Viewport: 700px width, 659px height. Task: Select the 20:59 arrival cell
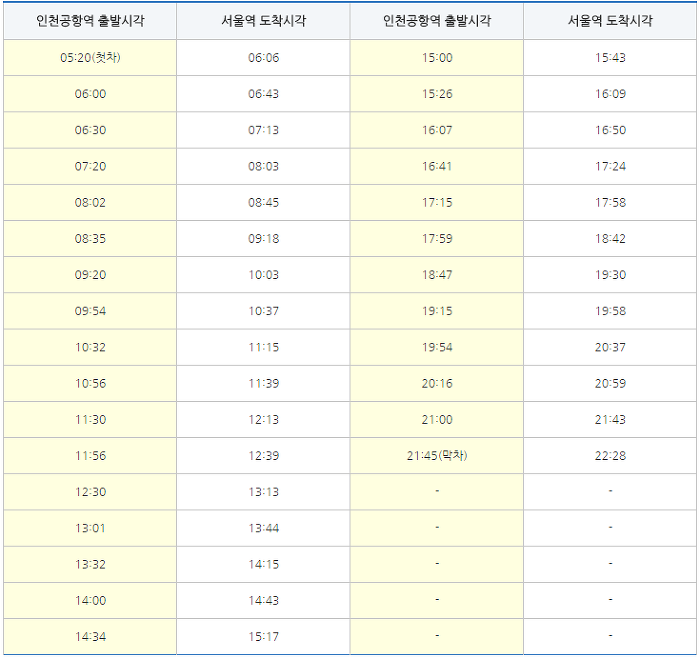pos(610,384)
